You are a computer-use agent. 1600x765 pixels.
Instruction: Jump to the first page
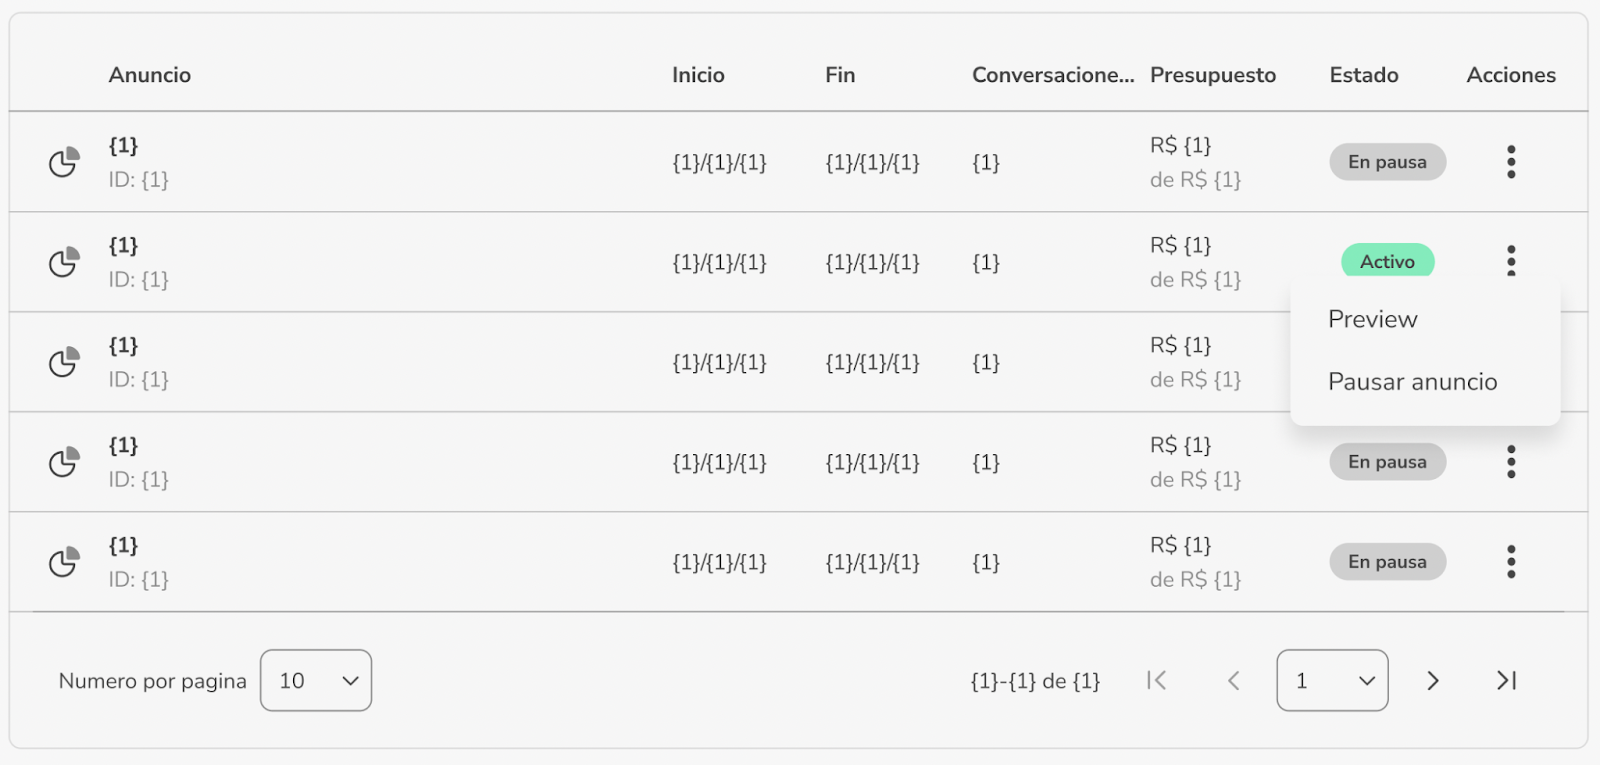[1157, 681]
